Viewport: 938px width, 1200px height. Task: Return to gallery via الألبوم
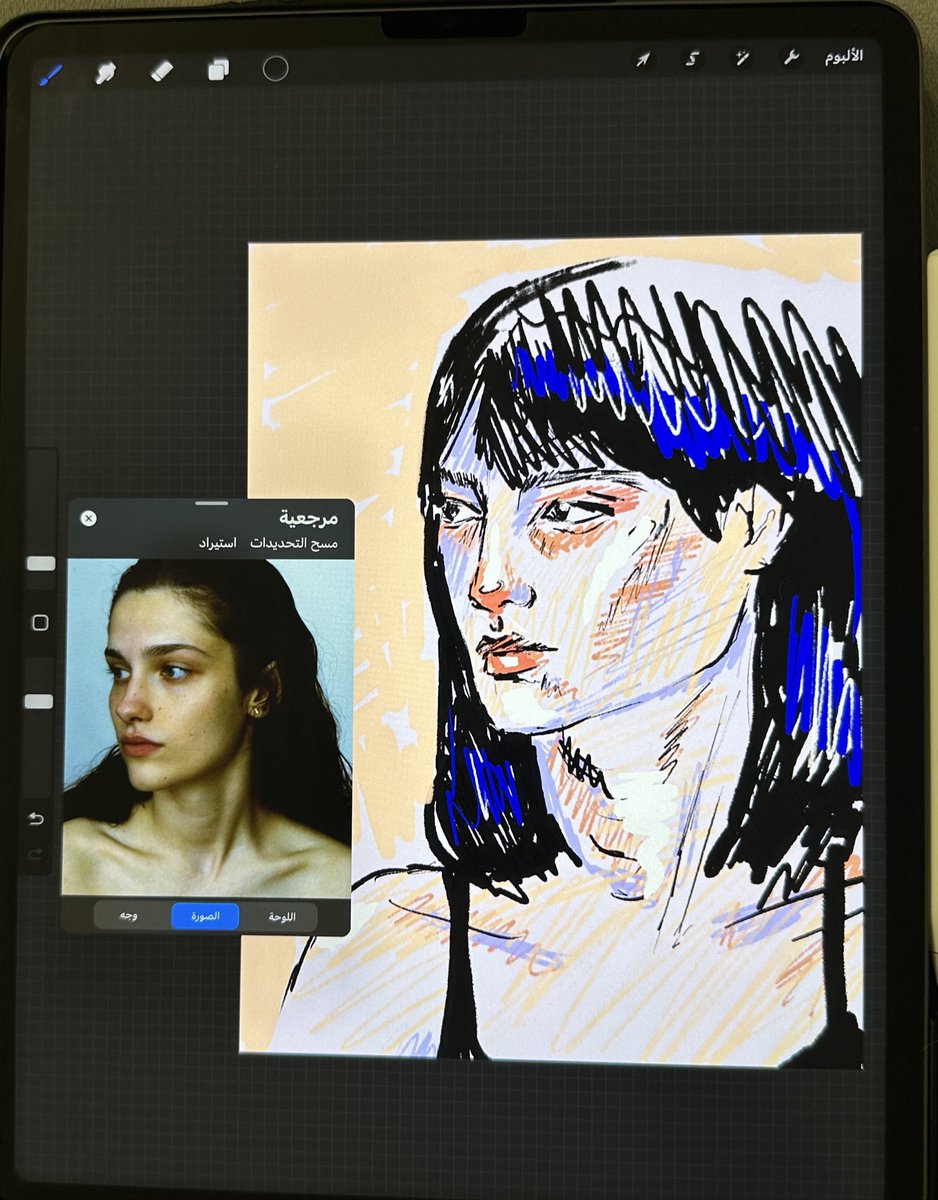(x=844, y=56)
